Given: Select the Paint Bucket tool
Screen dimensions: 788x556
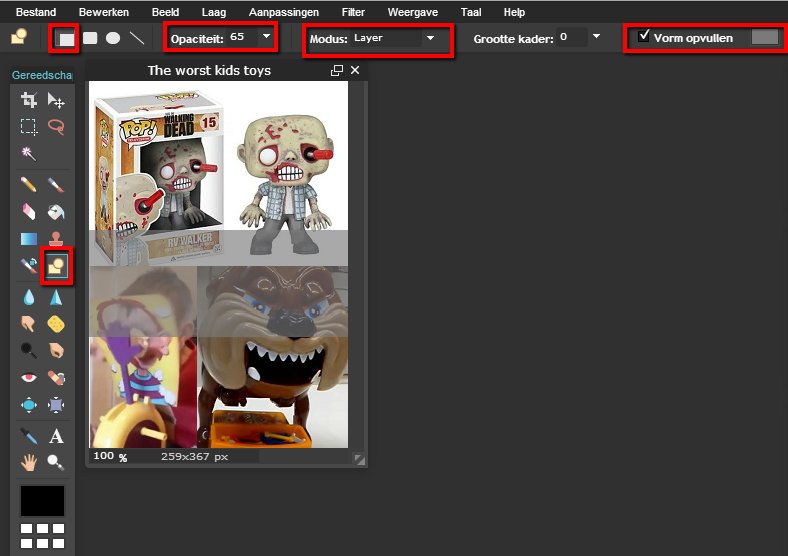Looking at the screenshot, I should point(56,212).
